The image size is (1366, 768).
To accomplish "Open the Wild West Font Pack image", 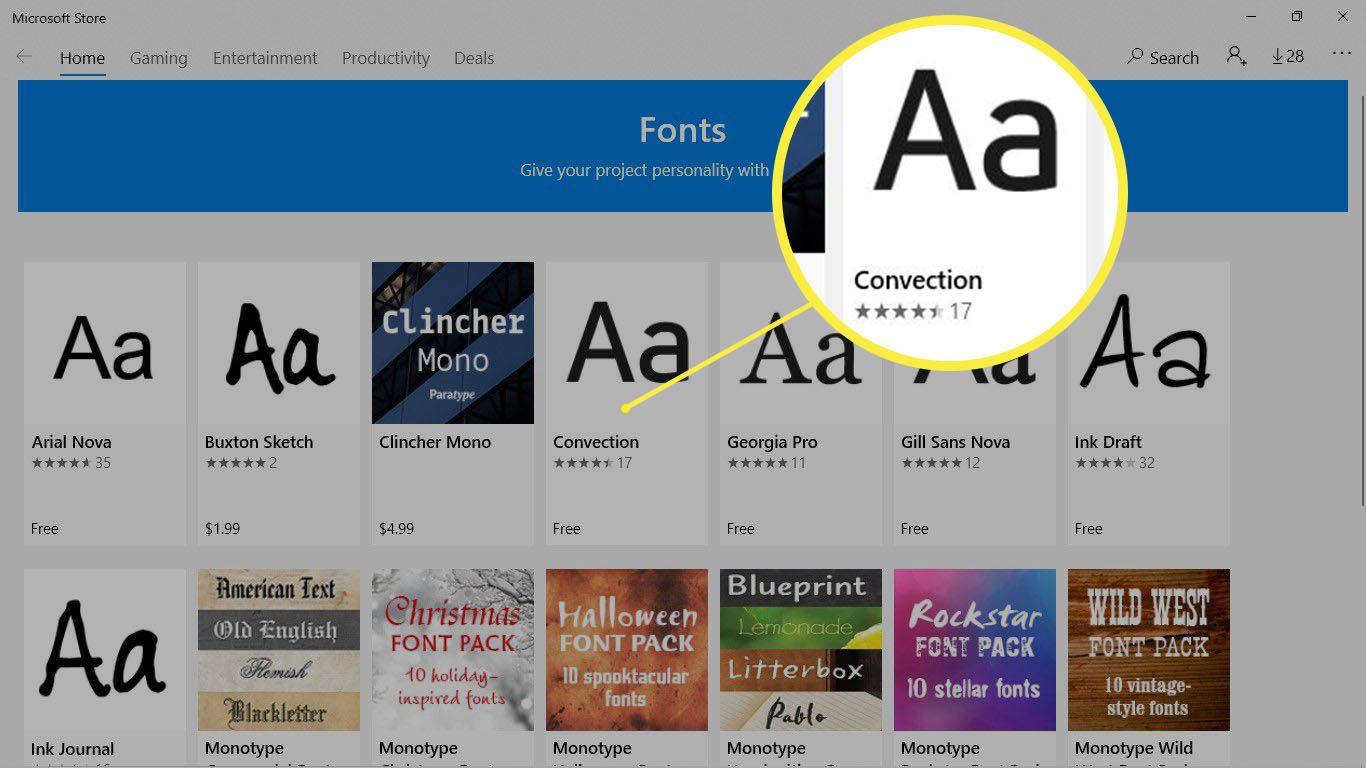I will pos(1149,650).
